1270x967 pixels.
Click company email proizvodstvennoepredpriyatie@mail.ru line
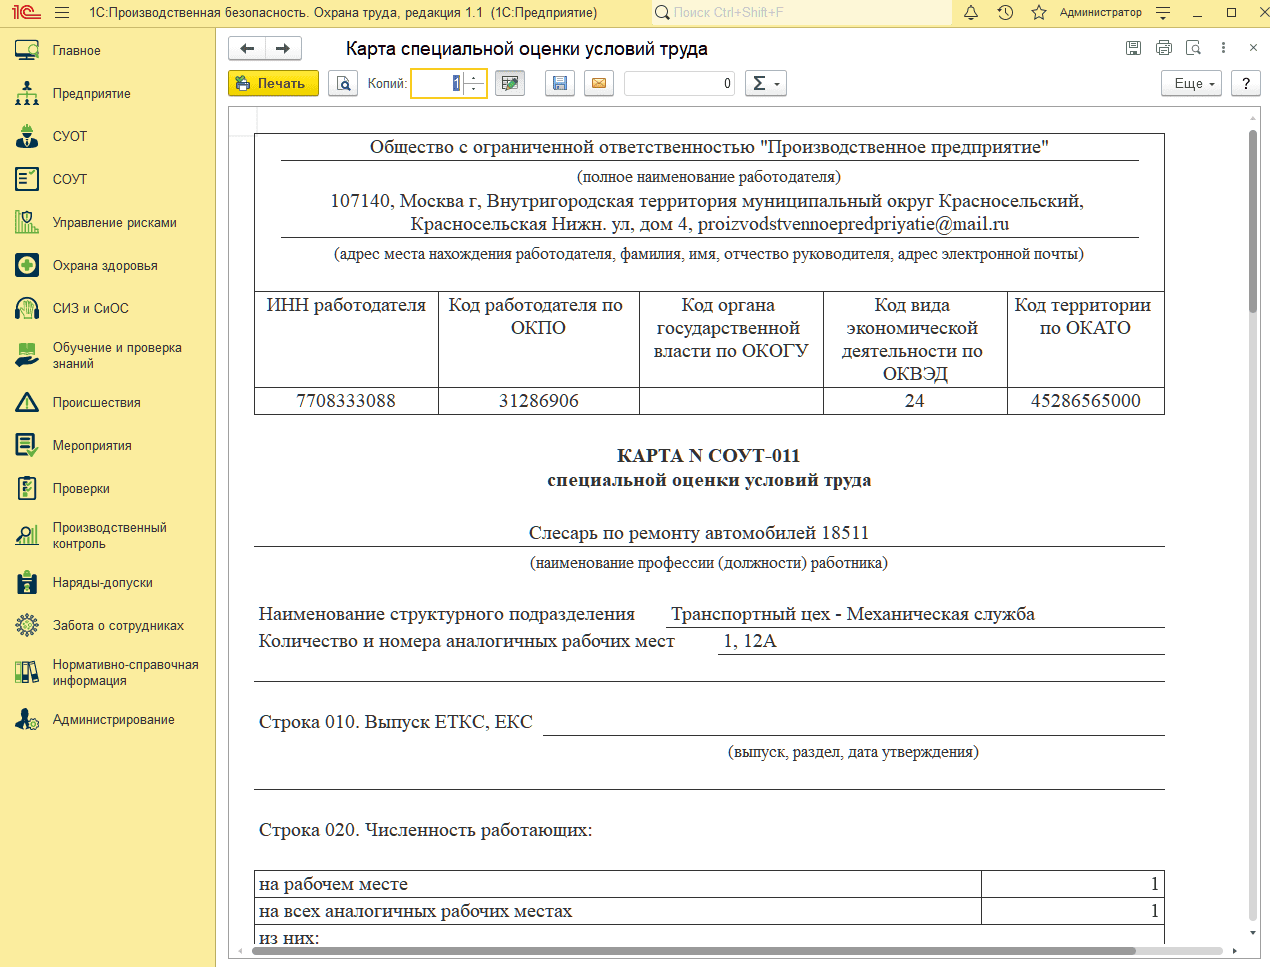point(710,224)
